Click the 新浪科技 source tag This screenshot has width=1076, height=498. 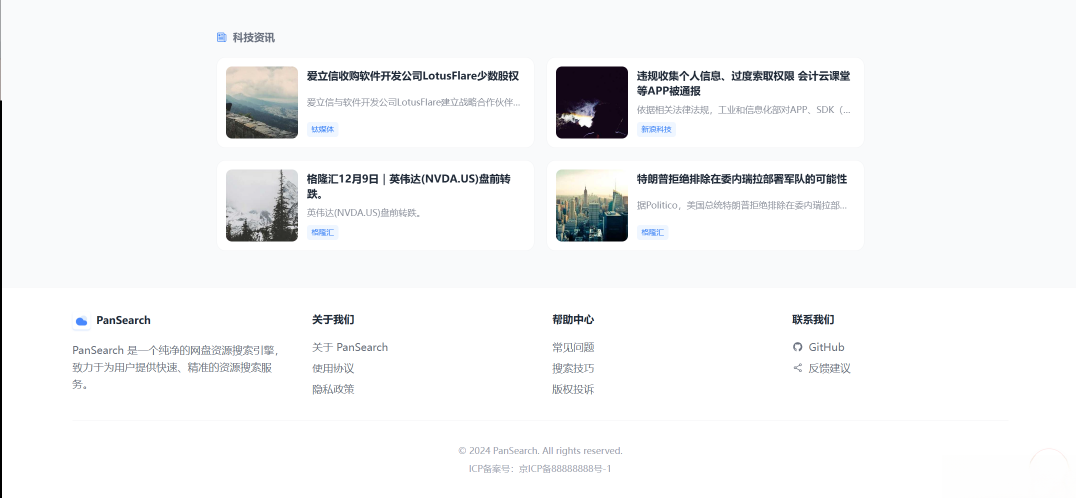click(656, 129)
